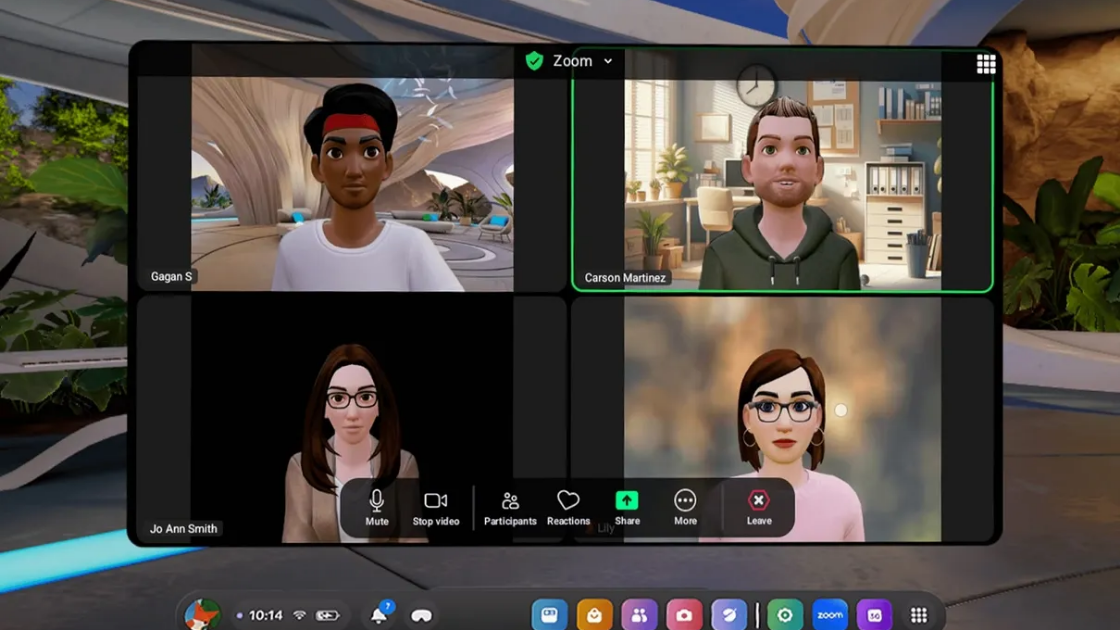Screen dimensions: 1120x630
Task: Open the green settings gear app
Action: [x=785, y=615]
